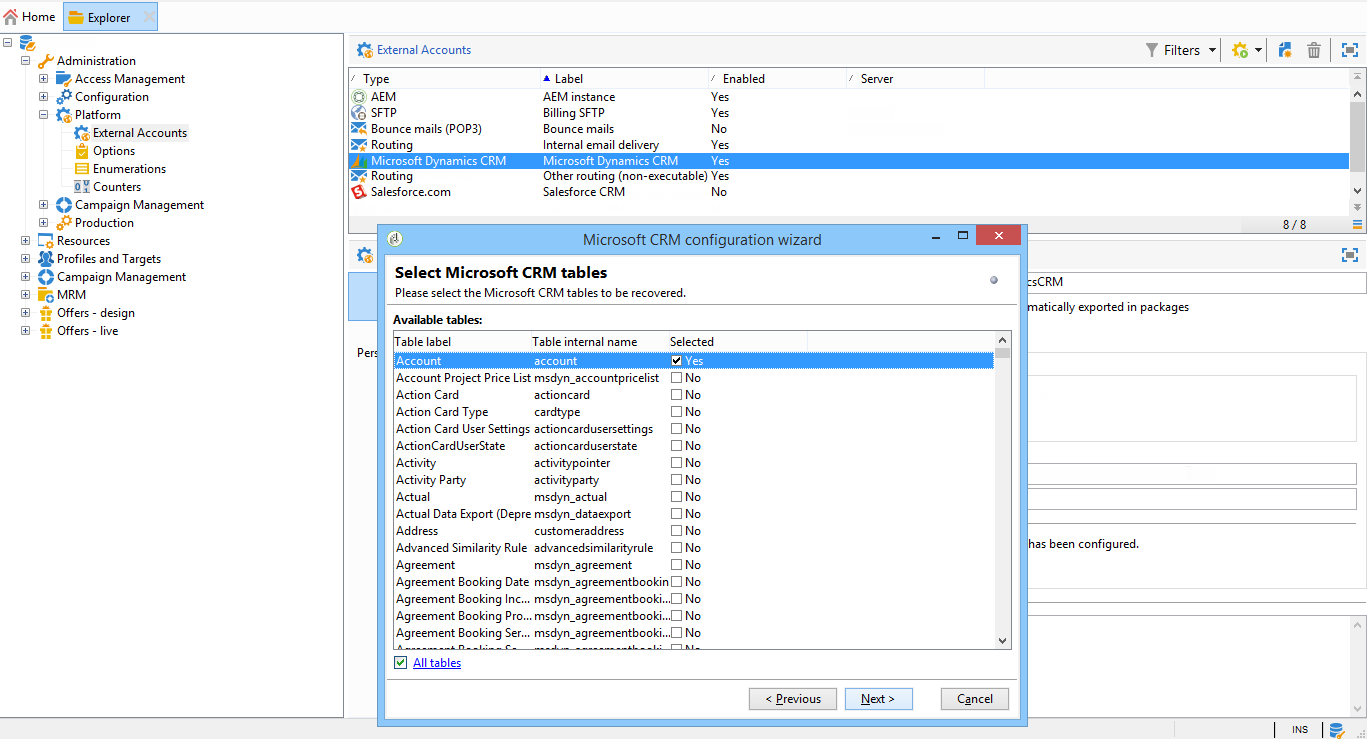Check the Action Card checkbox
The width and height of the screenshot is (1367, 739).
tap(677, 395)
